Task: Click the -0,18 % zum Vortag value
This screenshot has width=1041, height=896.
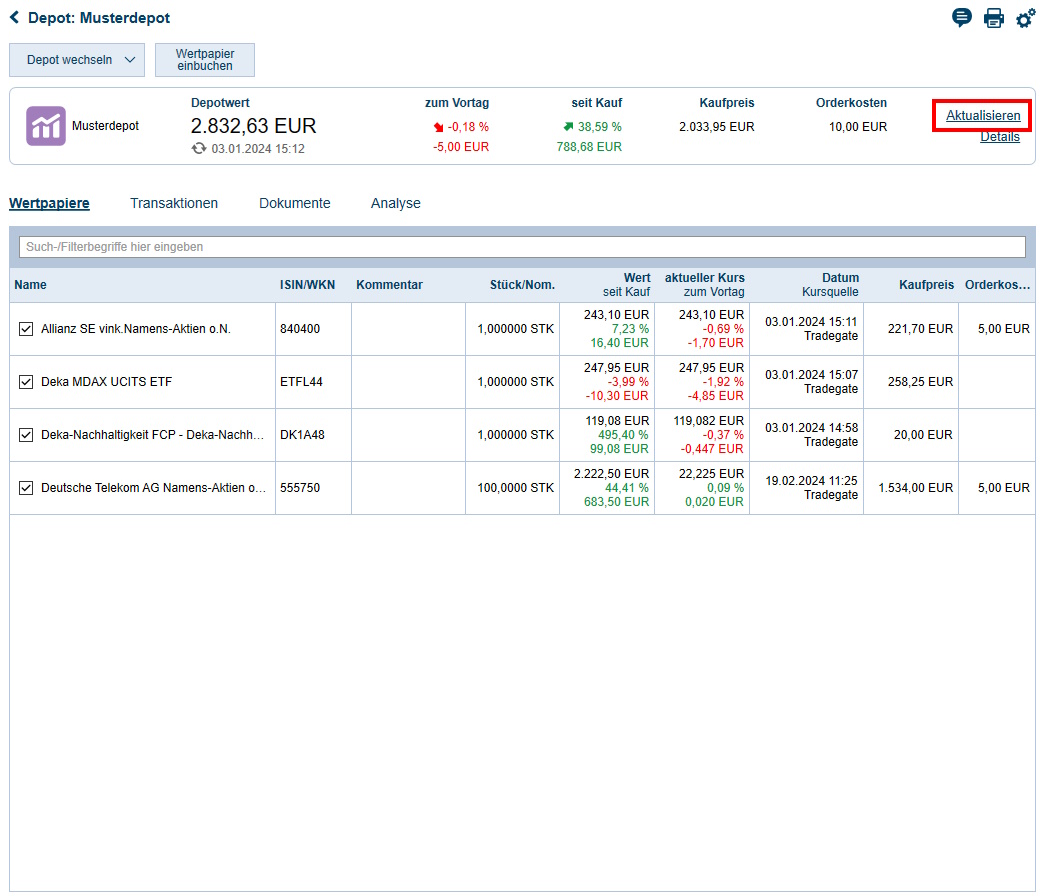Action: 468,127
